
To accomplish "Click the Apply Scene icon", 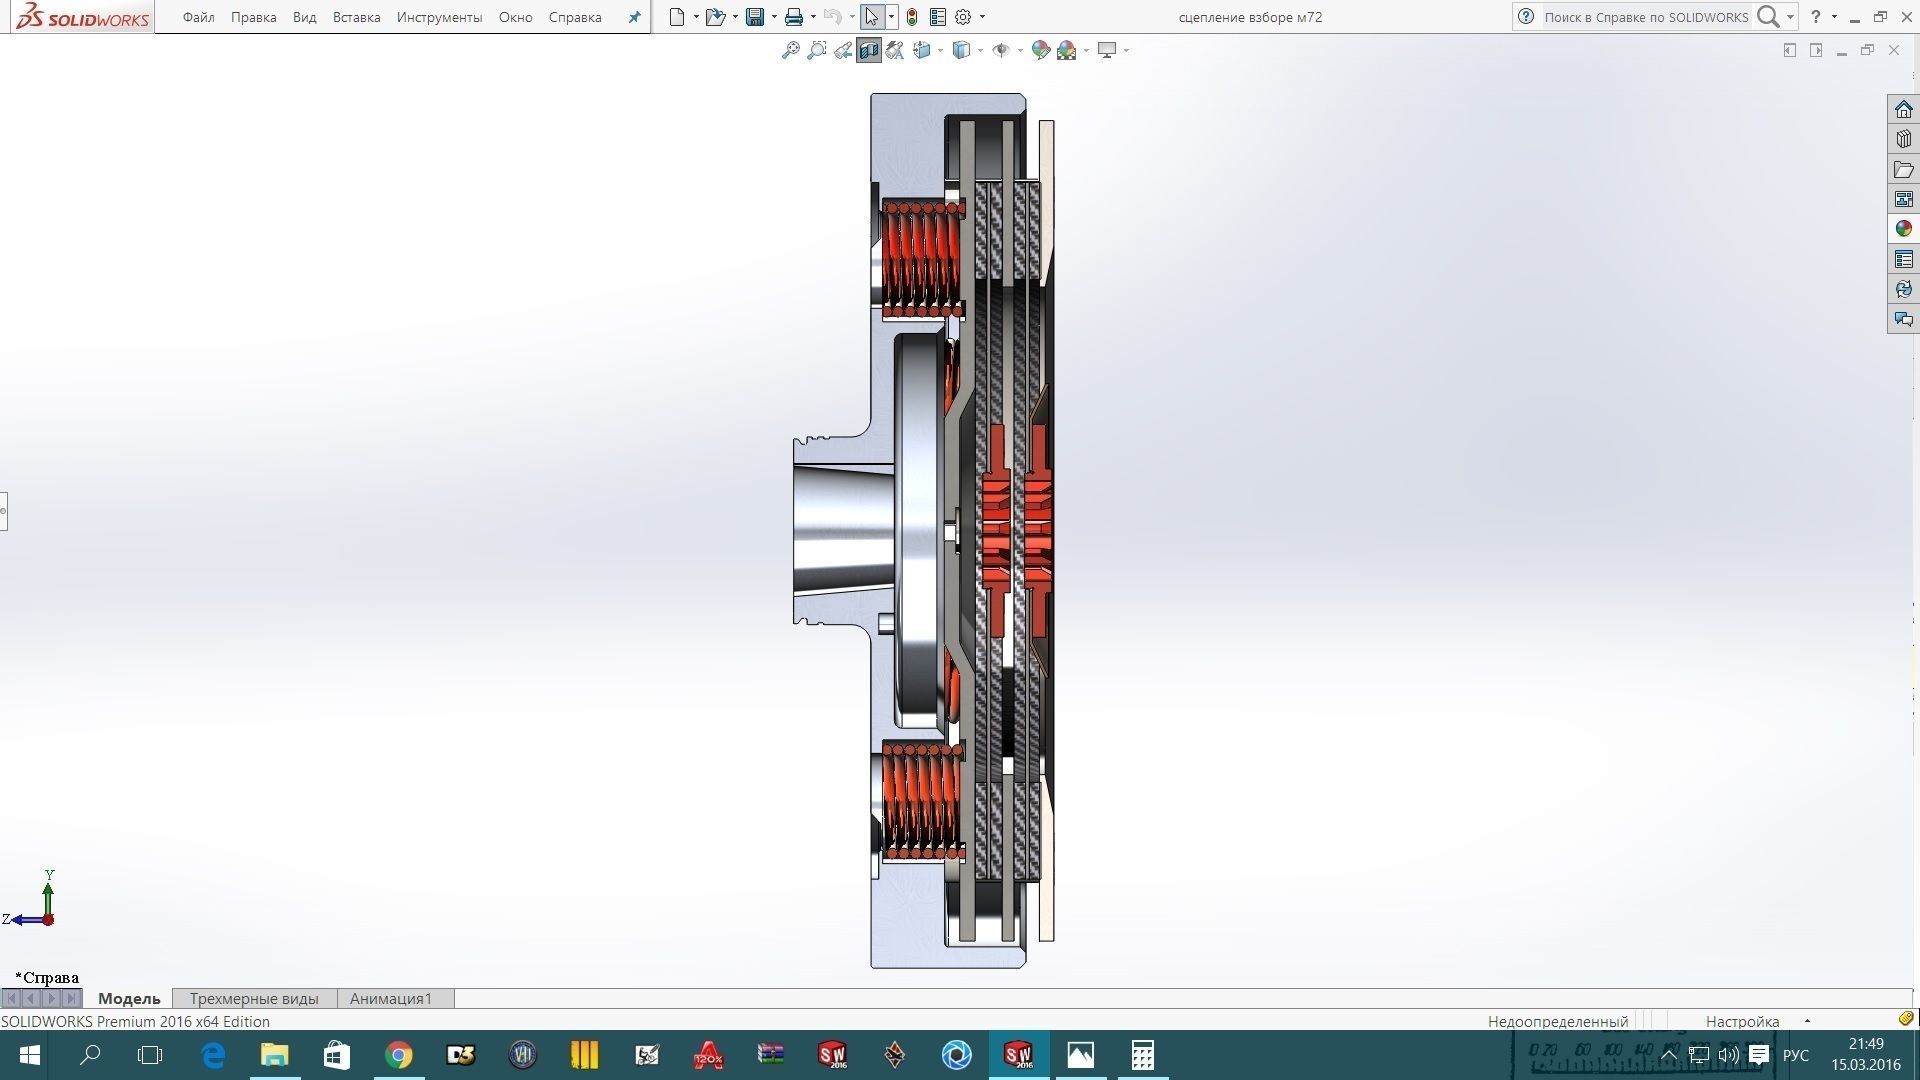I will click(1067, 50).
